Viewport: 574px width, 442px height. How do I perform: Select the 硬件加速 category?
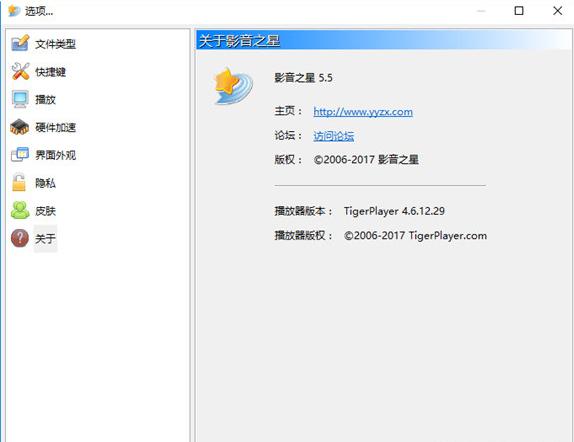click(55, 127)
